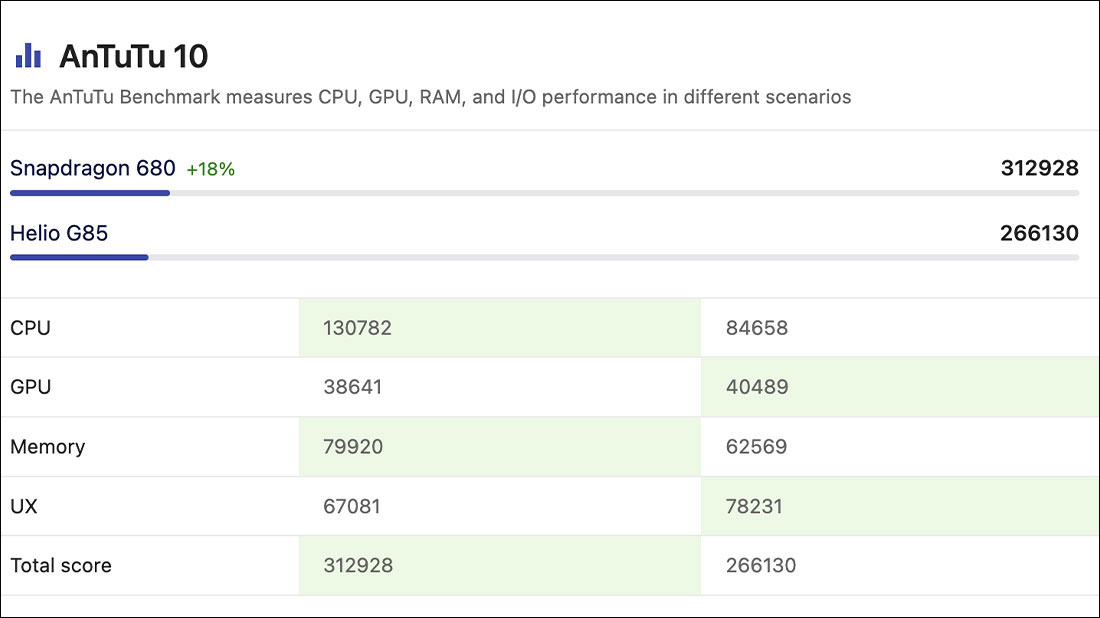This screenshot has height=618, width=1100.
Task: Select the CPU row label
Action: tap(30, 328)
